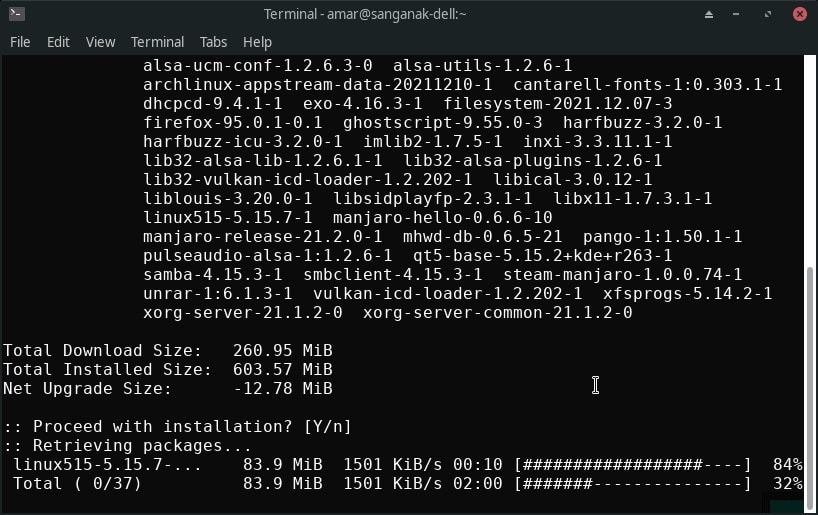The width and height of the screenshot is (818, 515).
Task: Click the 'Total Installed Size:' line
Action: [168, 370]
